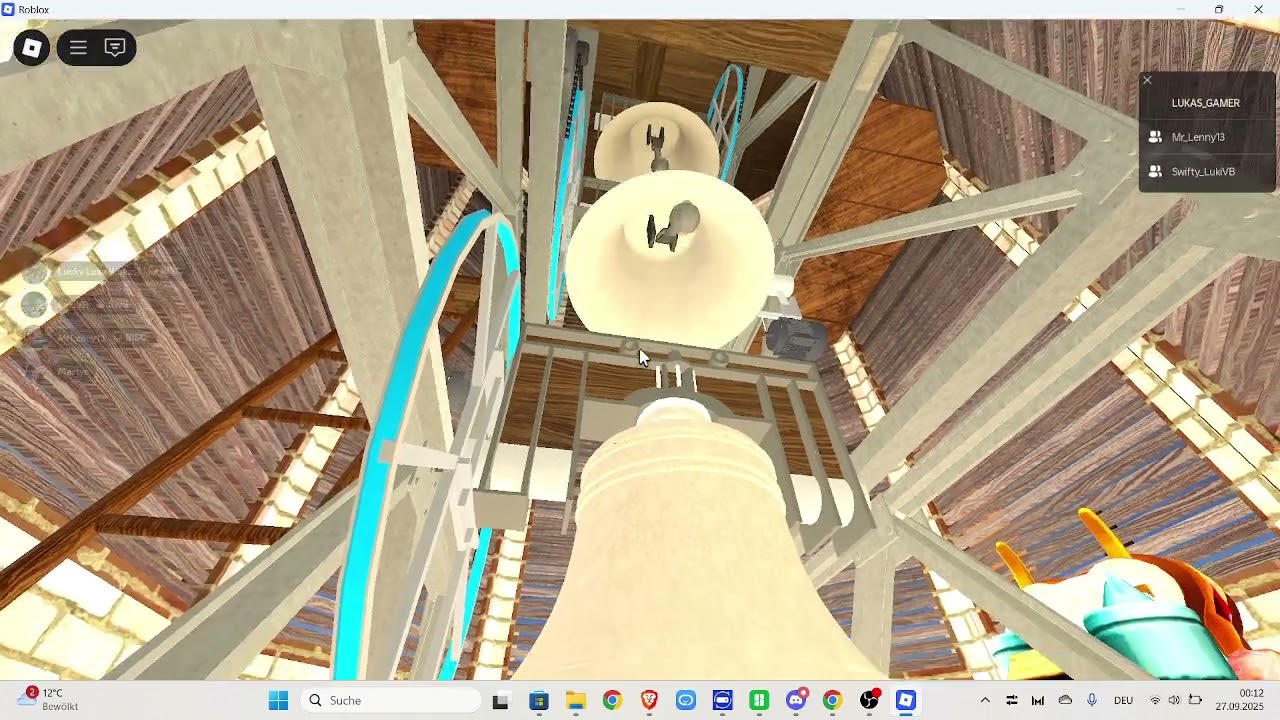The width and height of the screenshot is (1280, 720).
Task: Click the friend icon beside Swifty_LukiVB
Action: coord(1155,172)
